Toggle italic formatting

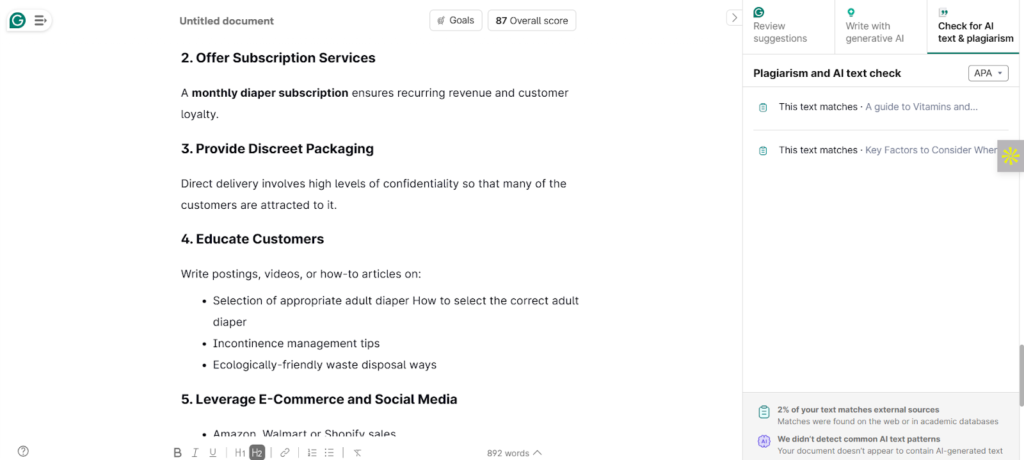point(196,453)
